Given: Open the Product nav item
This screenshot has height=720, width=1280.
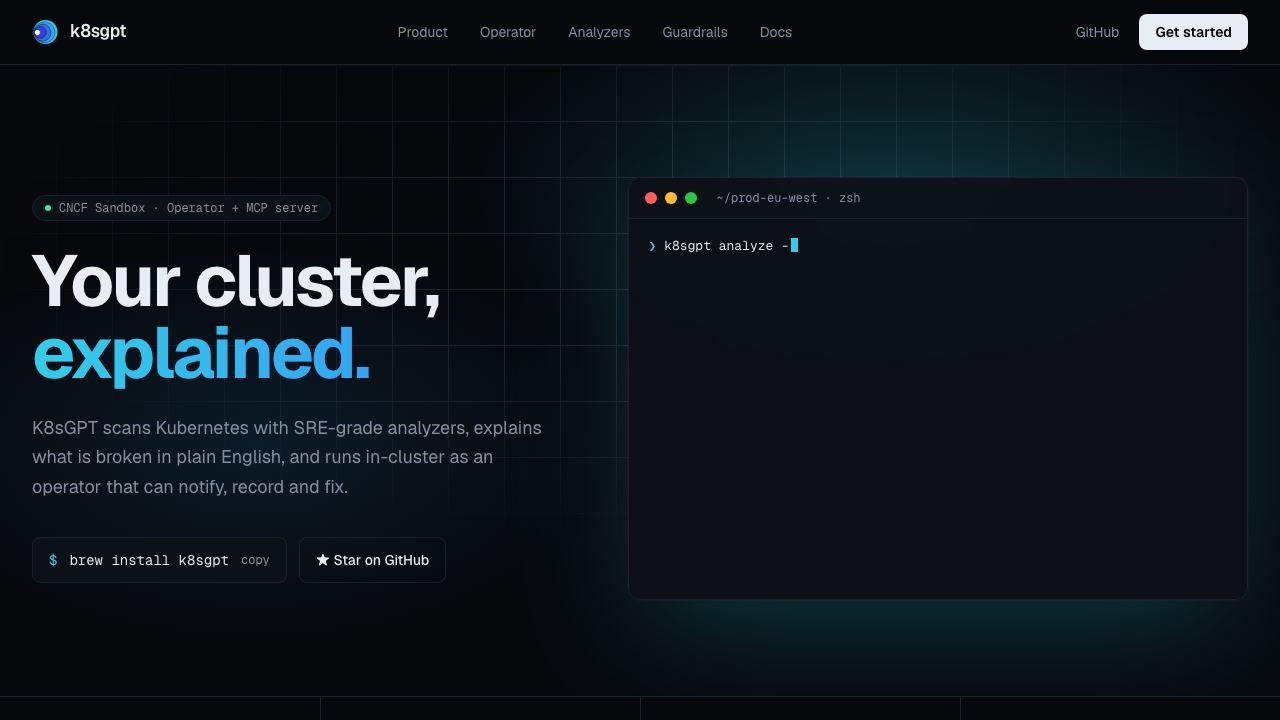Looking at the screenshot, I should (x=422, y=32).
